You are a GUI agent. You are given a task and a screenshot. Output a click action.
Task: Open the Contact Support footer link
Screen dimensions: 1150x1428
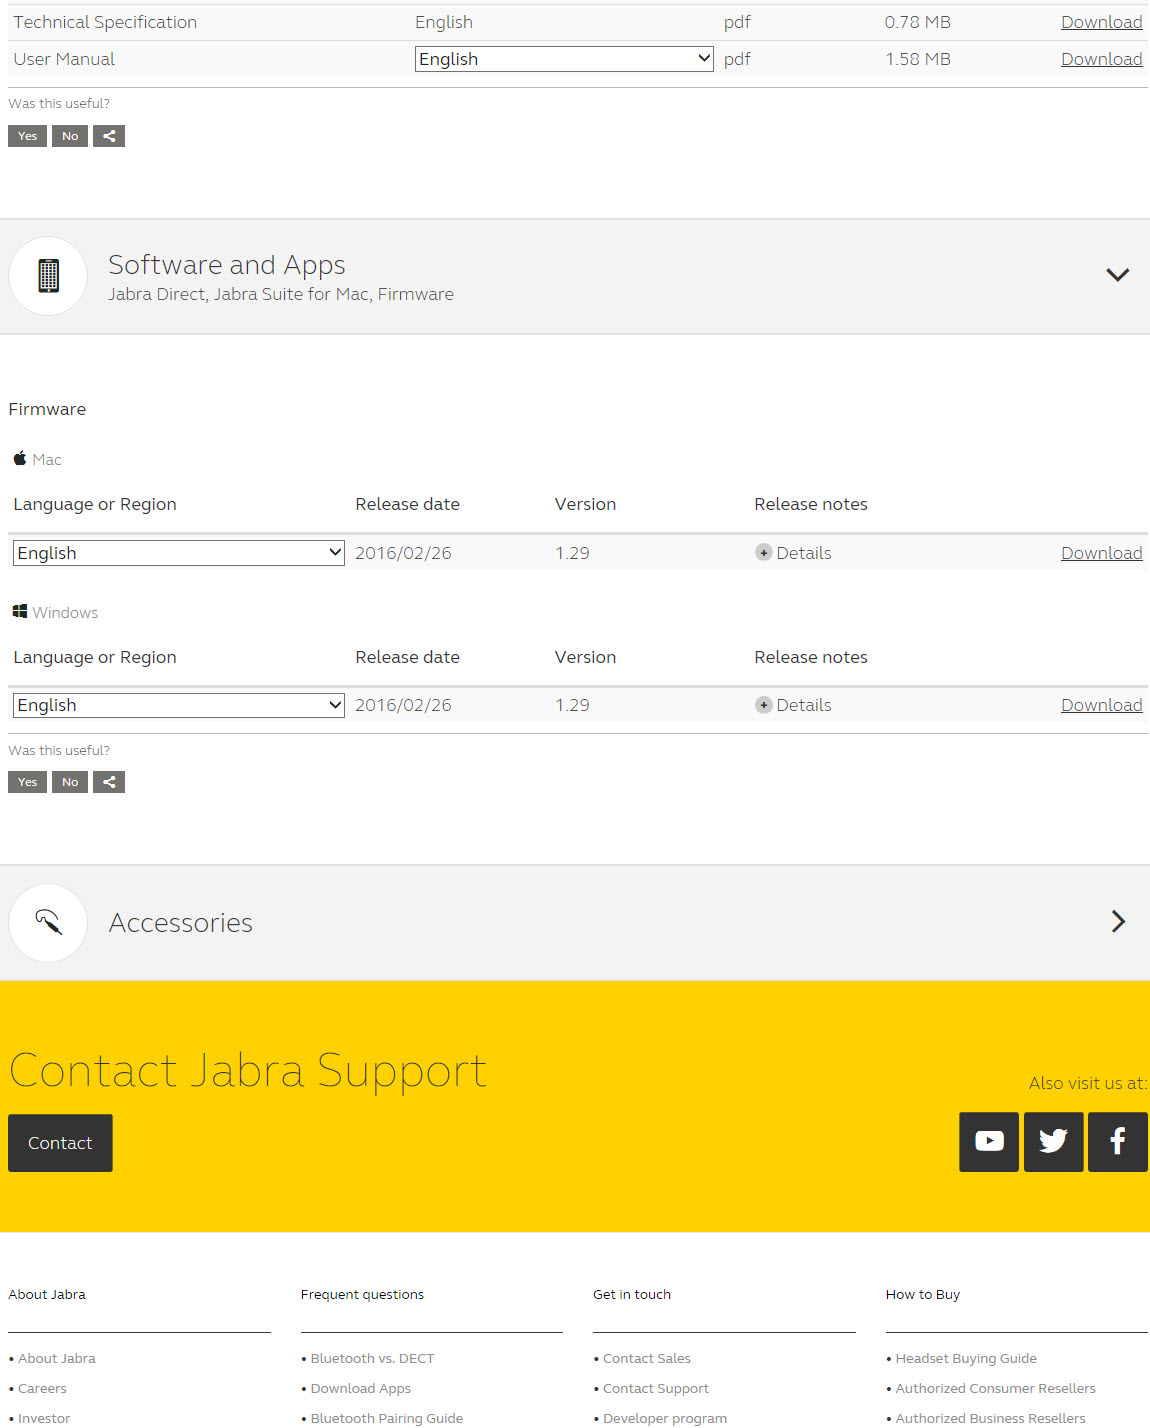click(x=656, y=1388)
